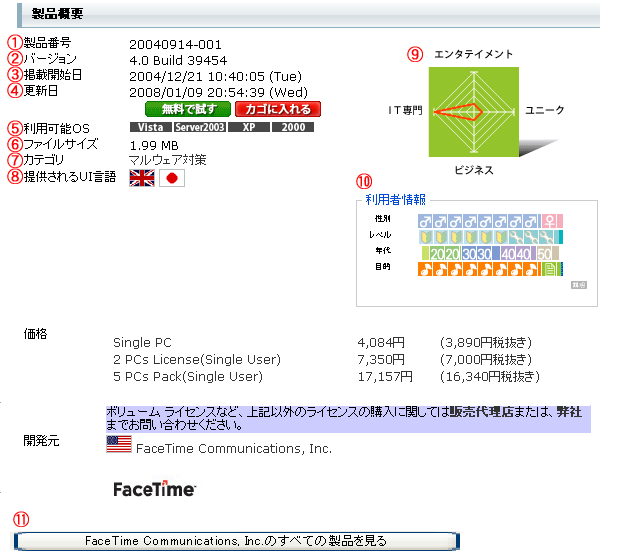This screenshot has width=617, height=554.
Task: Select the Server2003 OS badge
Action: (x=200, y=127)
